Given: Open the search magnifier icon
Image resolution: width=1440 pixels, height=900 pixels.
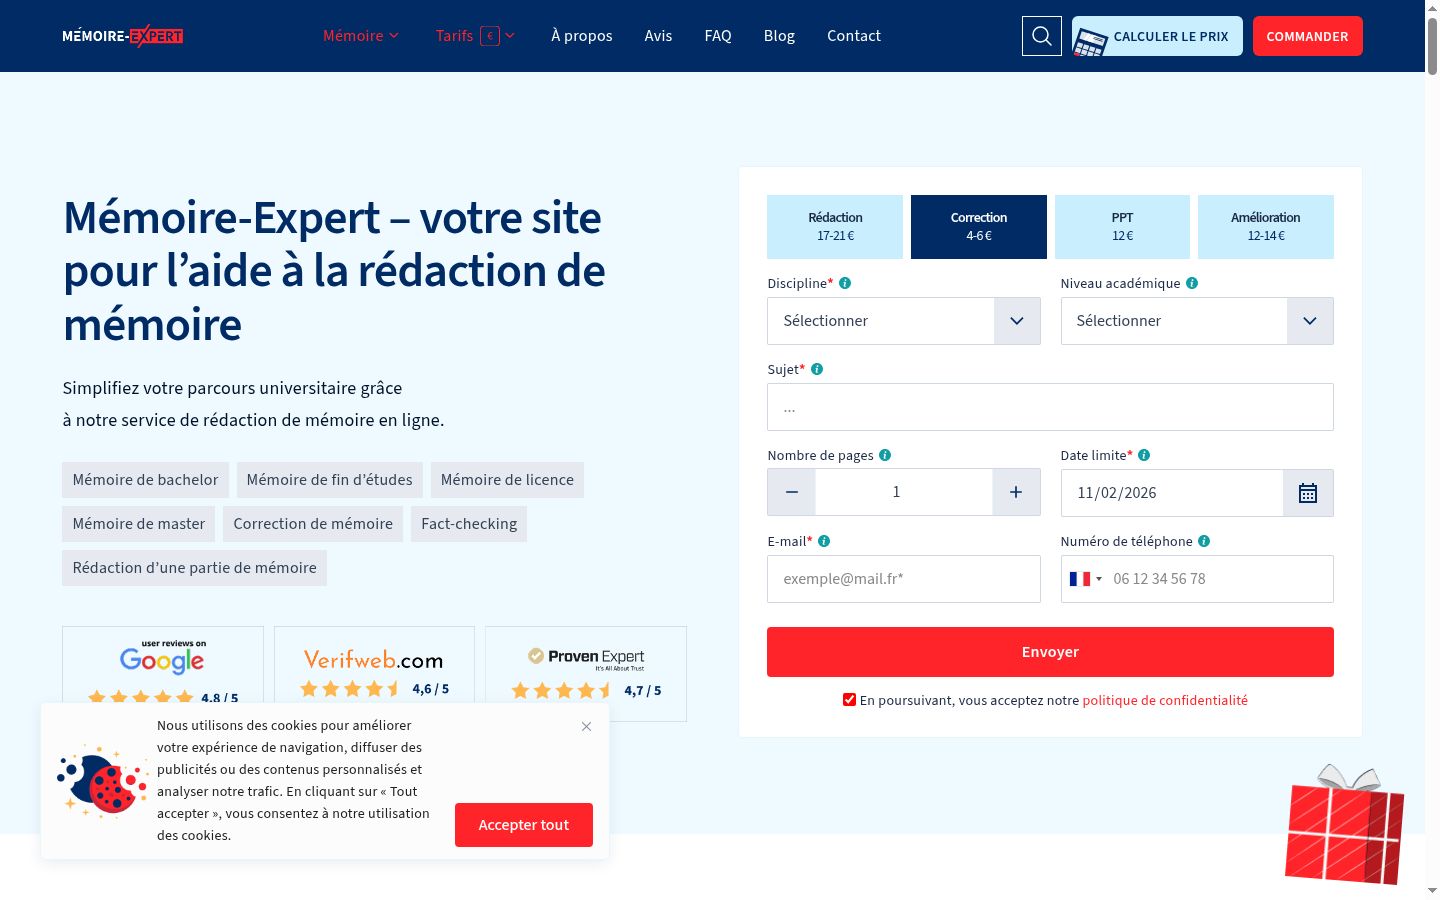Looking at the screenshot, I should point(1042,36).
